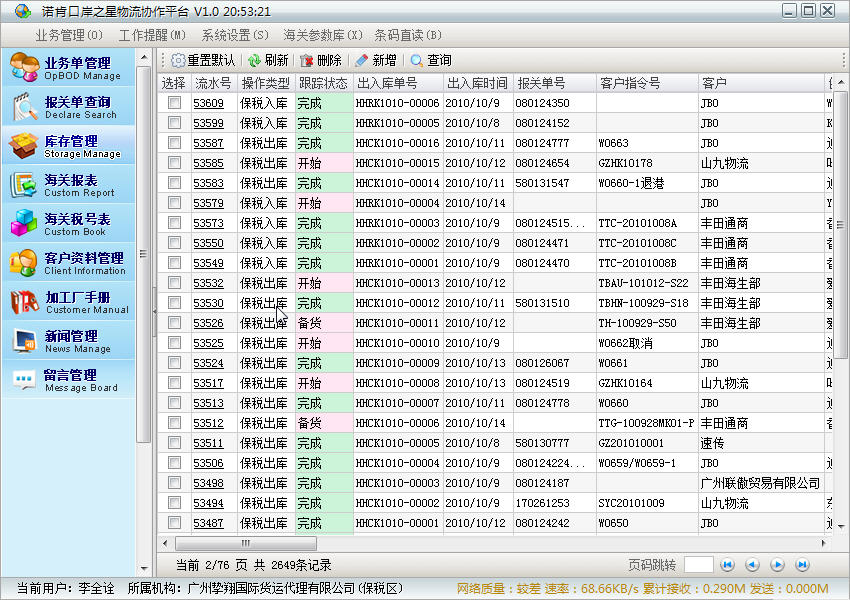Open 业务单管理 OpBOD Manage sidebar icon
Viewport: 850px width, 600px height.
tap(25, 68)
